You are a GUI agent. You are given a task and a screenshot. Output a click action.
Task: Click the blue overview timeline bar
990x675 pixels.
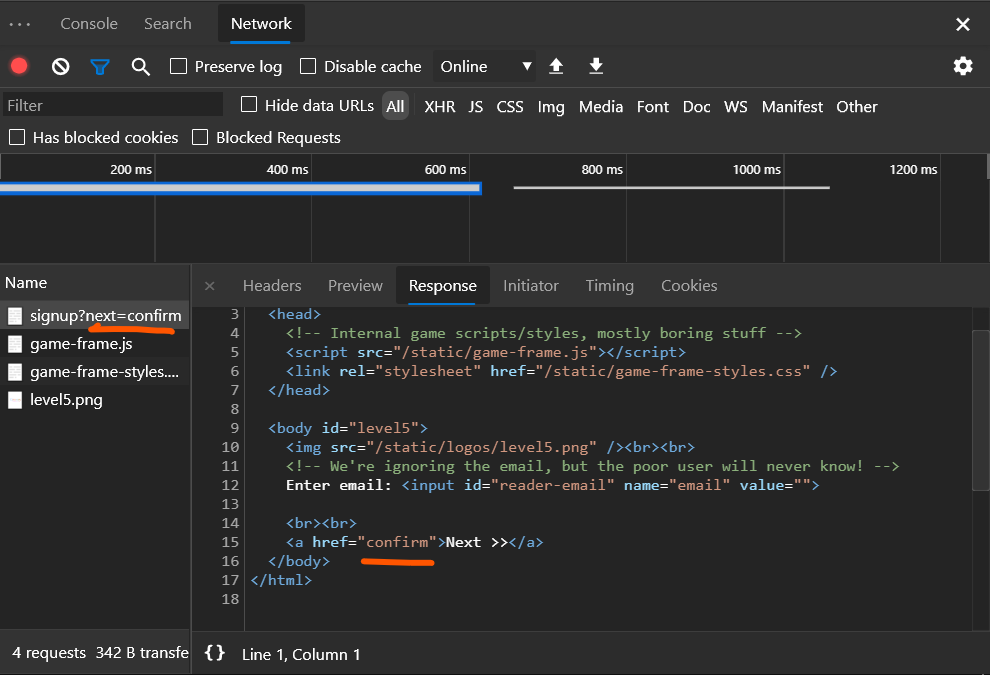pos(241,188)
